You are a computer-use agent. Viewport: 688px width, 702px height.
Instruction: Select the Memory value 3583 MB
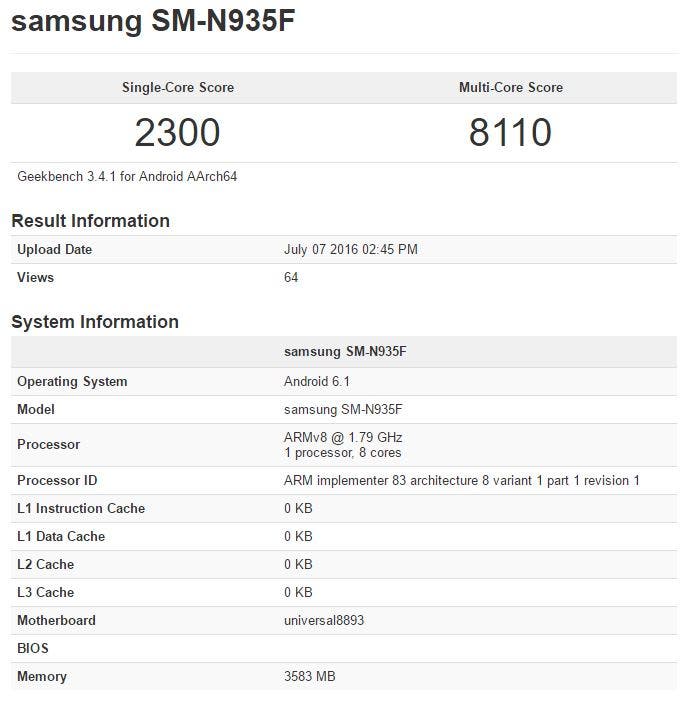click(309, 676)
